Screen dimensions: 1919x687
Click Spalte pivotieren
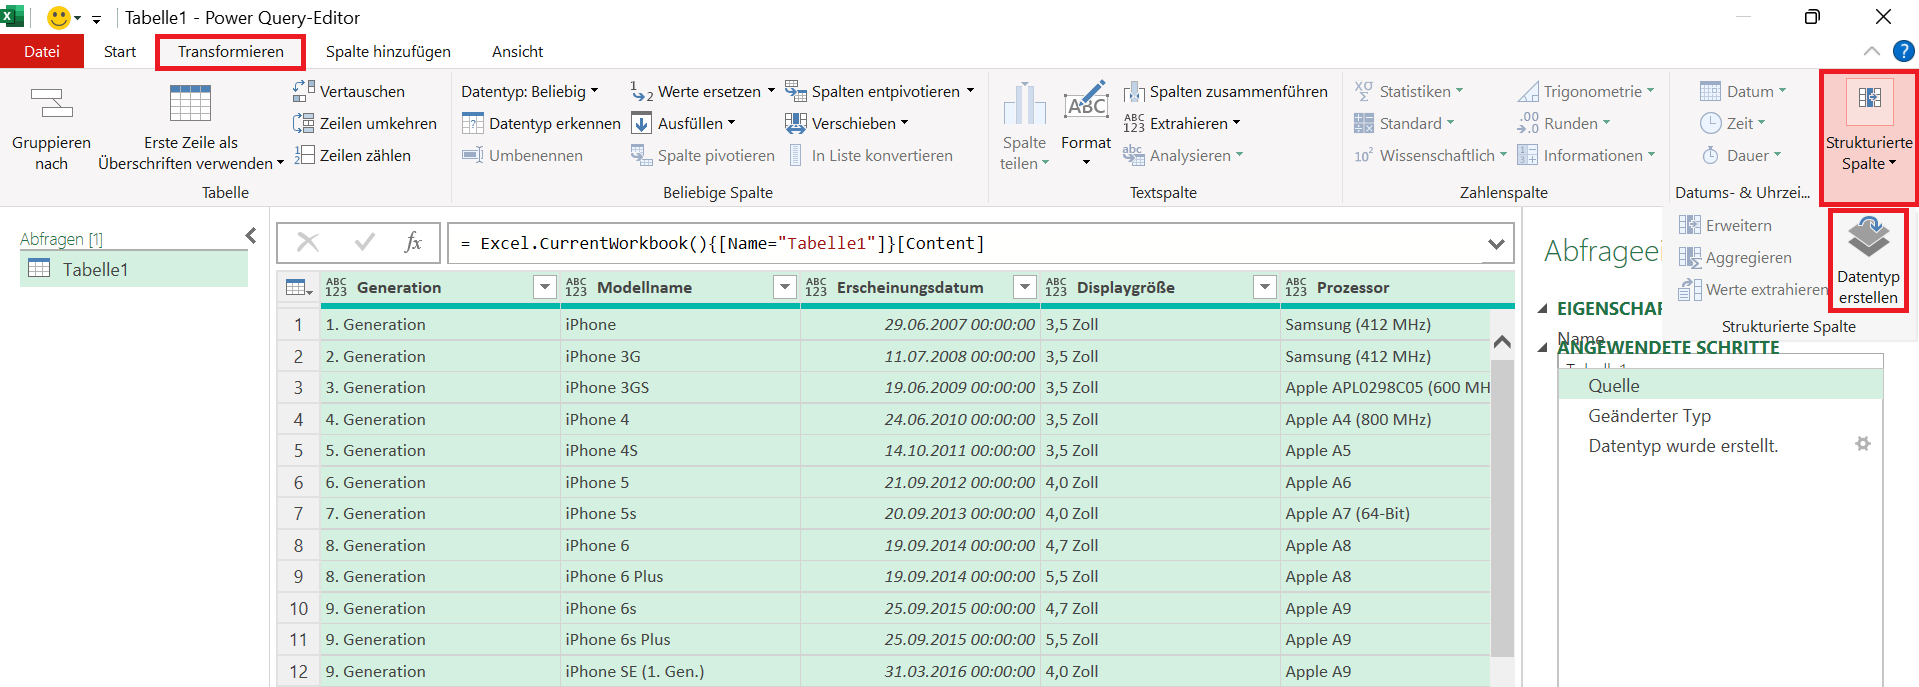703,155
